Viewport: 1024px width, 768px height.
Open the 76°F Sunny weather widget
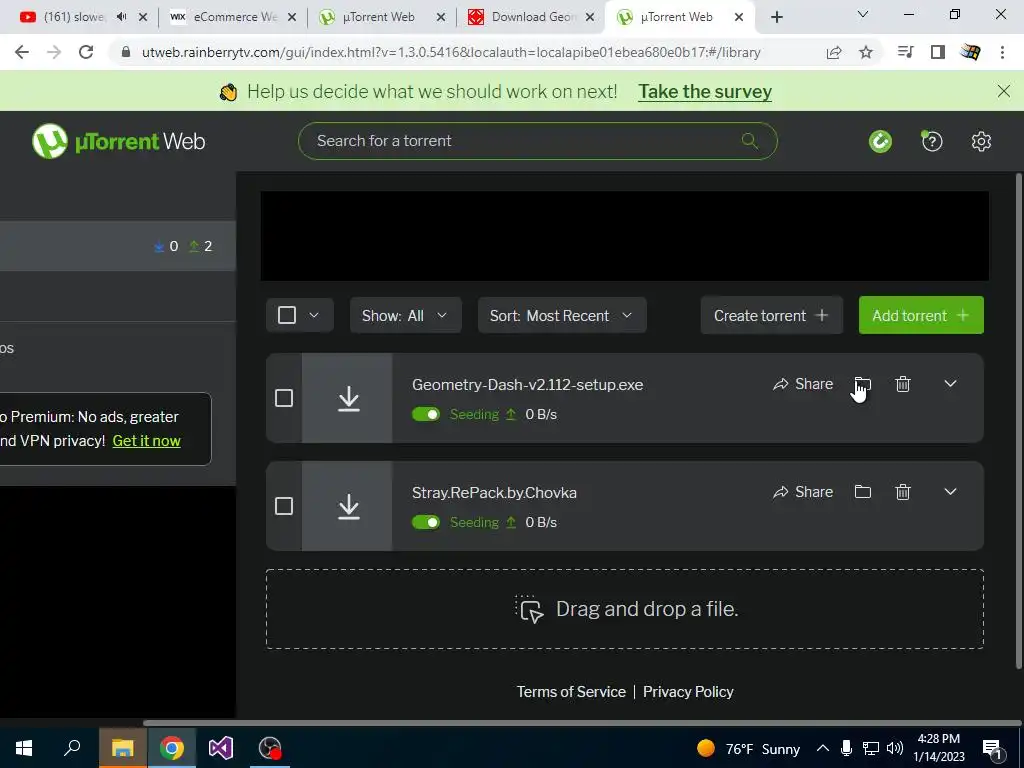coord(748,748)
